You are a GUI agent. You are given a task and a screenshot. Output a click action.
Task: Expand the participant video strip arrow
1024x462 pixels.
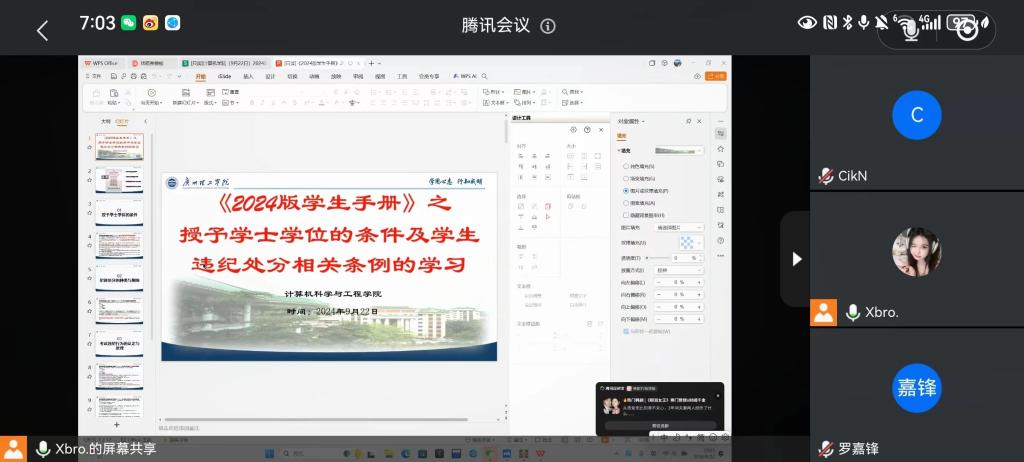click(796, 259)
